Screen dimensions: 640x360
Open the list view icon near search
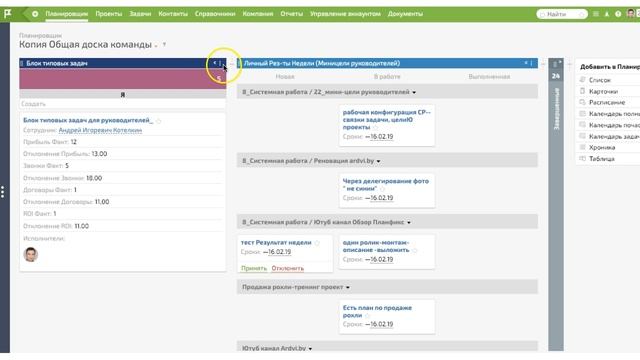pyautogui.click(x=596, y=14)
